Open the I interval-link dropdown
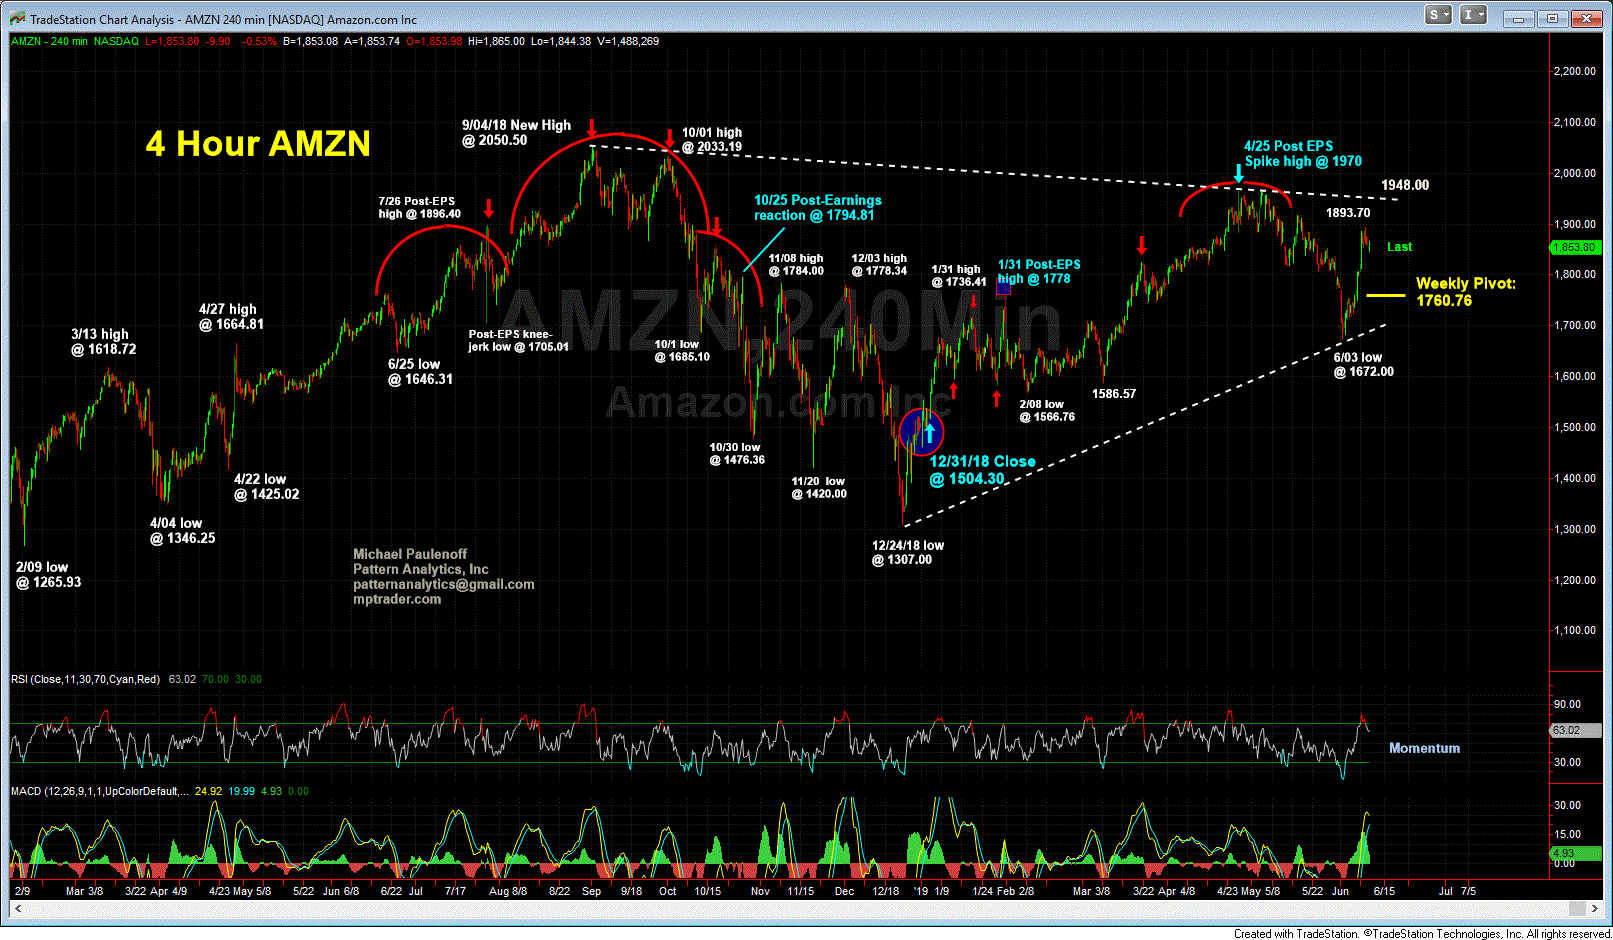This screenshot has height=940, width=1613. click(1475, 15)
